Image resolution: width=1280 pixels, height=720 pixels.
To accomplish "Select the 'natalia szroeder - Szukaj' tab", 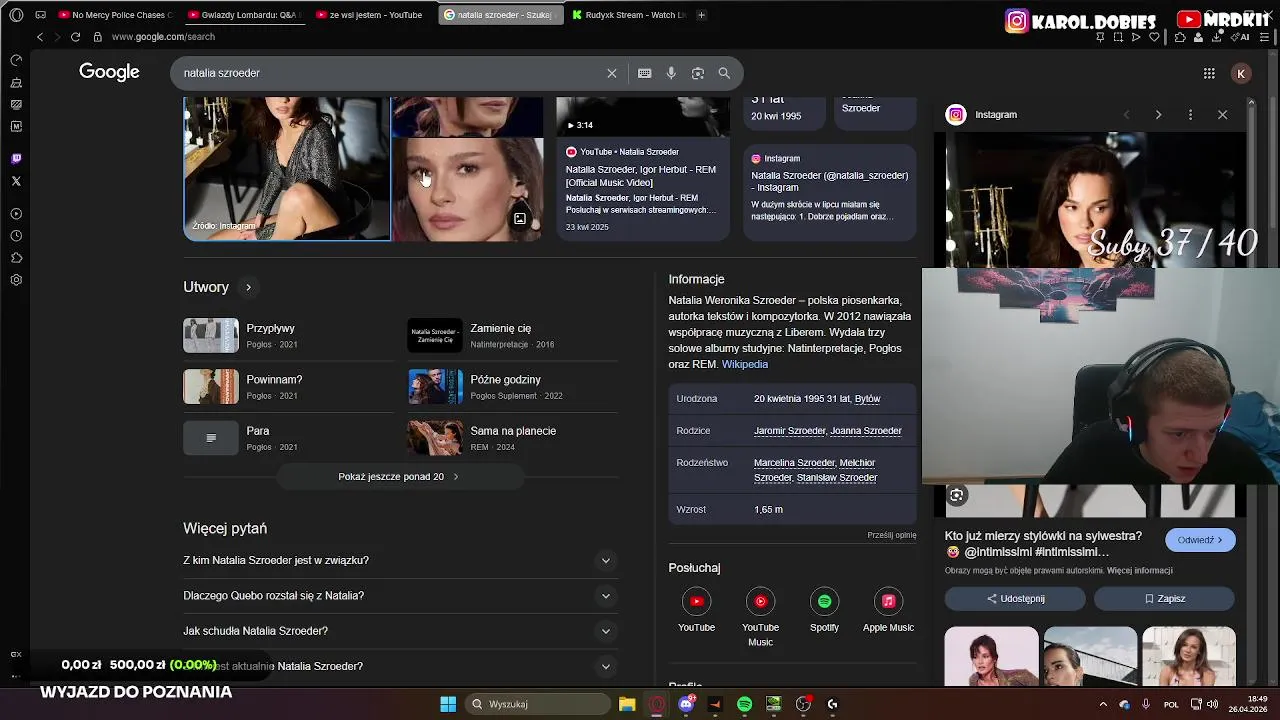I will coord(501,15).
